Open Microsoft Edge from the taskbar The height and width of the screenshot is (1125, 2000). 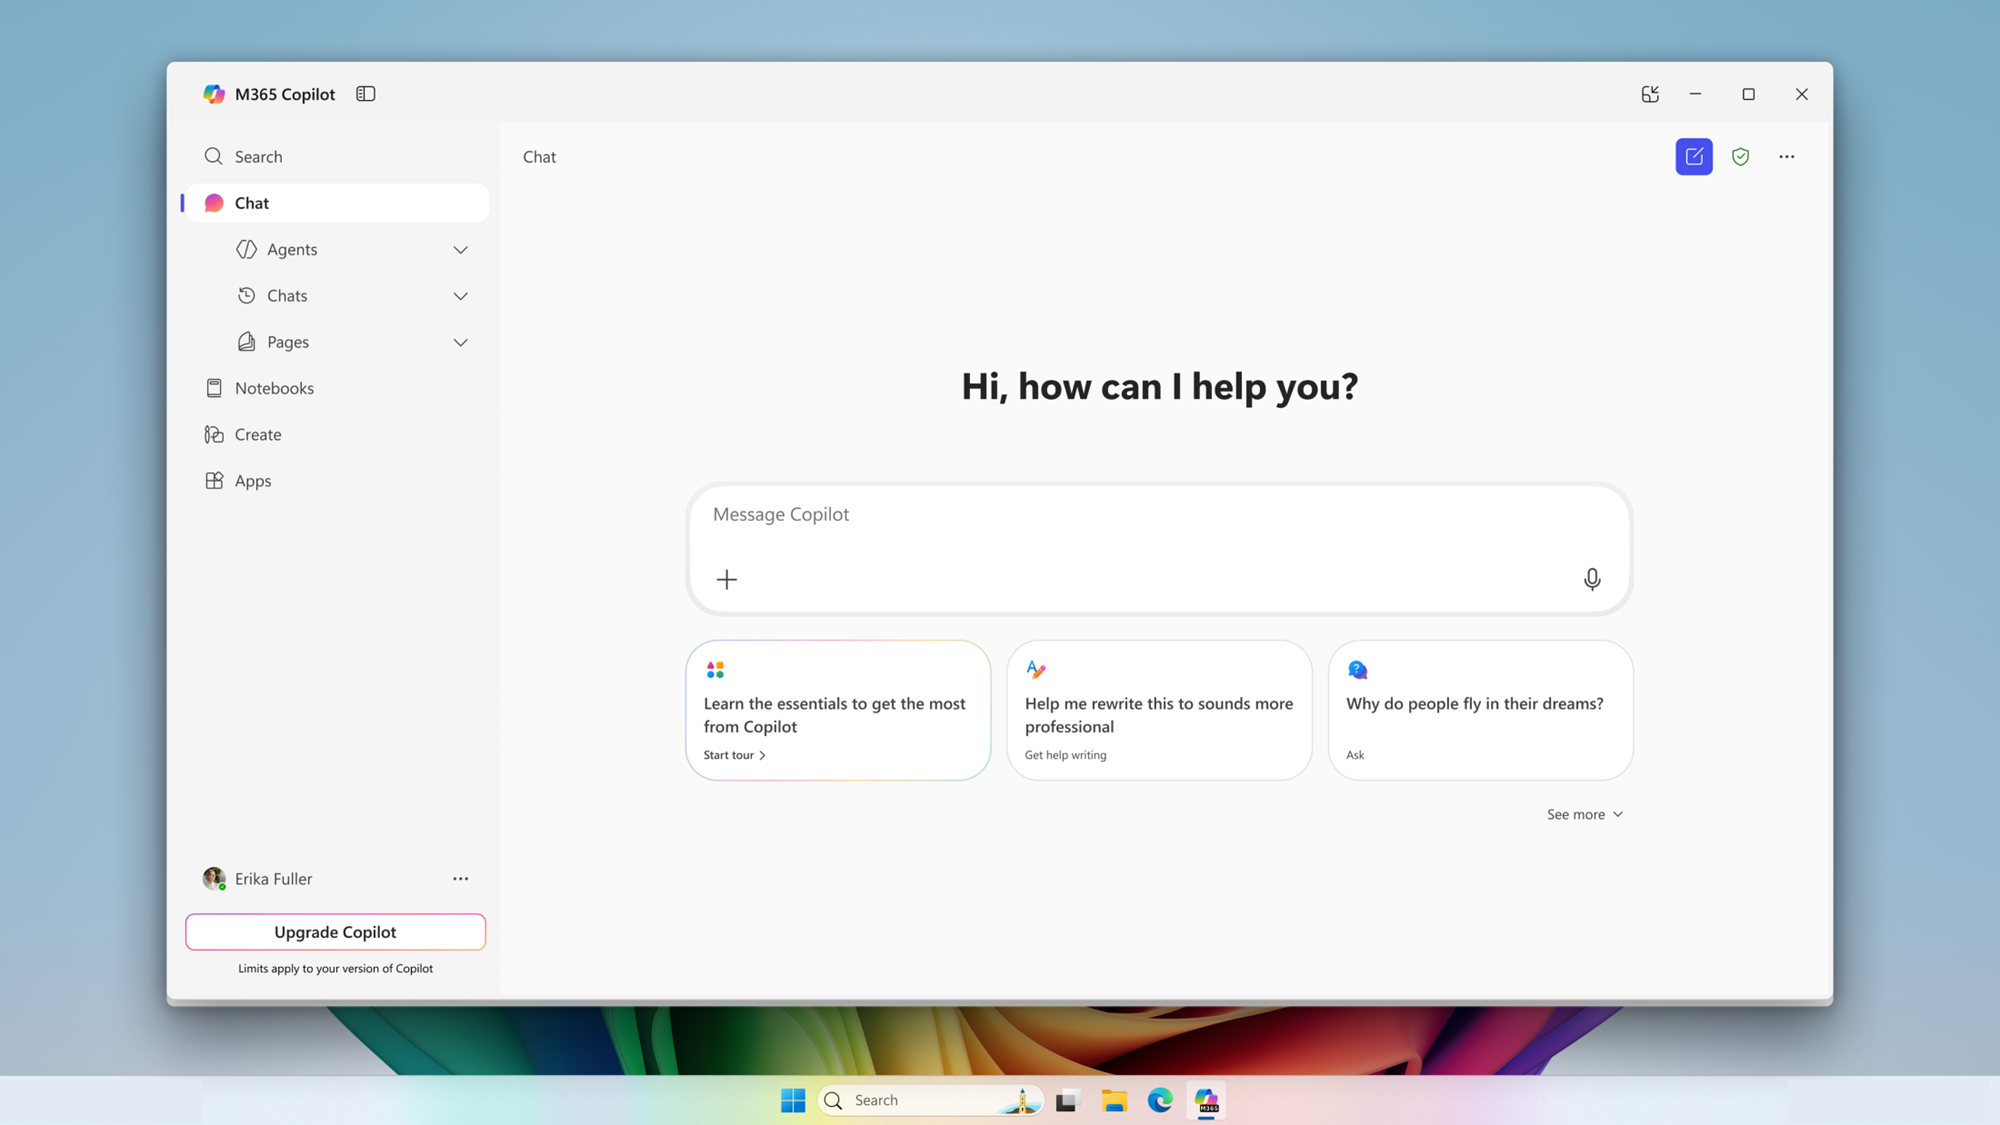pos(1159,1100)
